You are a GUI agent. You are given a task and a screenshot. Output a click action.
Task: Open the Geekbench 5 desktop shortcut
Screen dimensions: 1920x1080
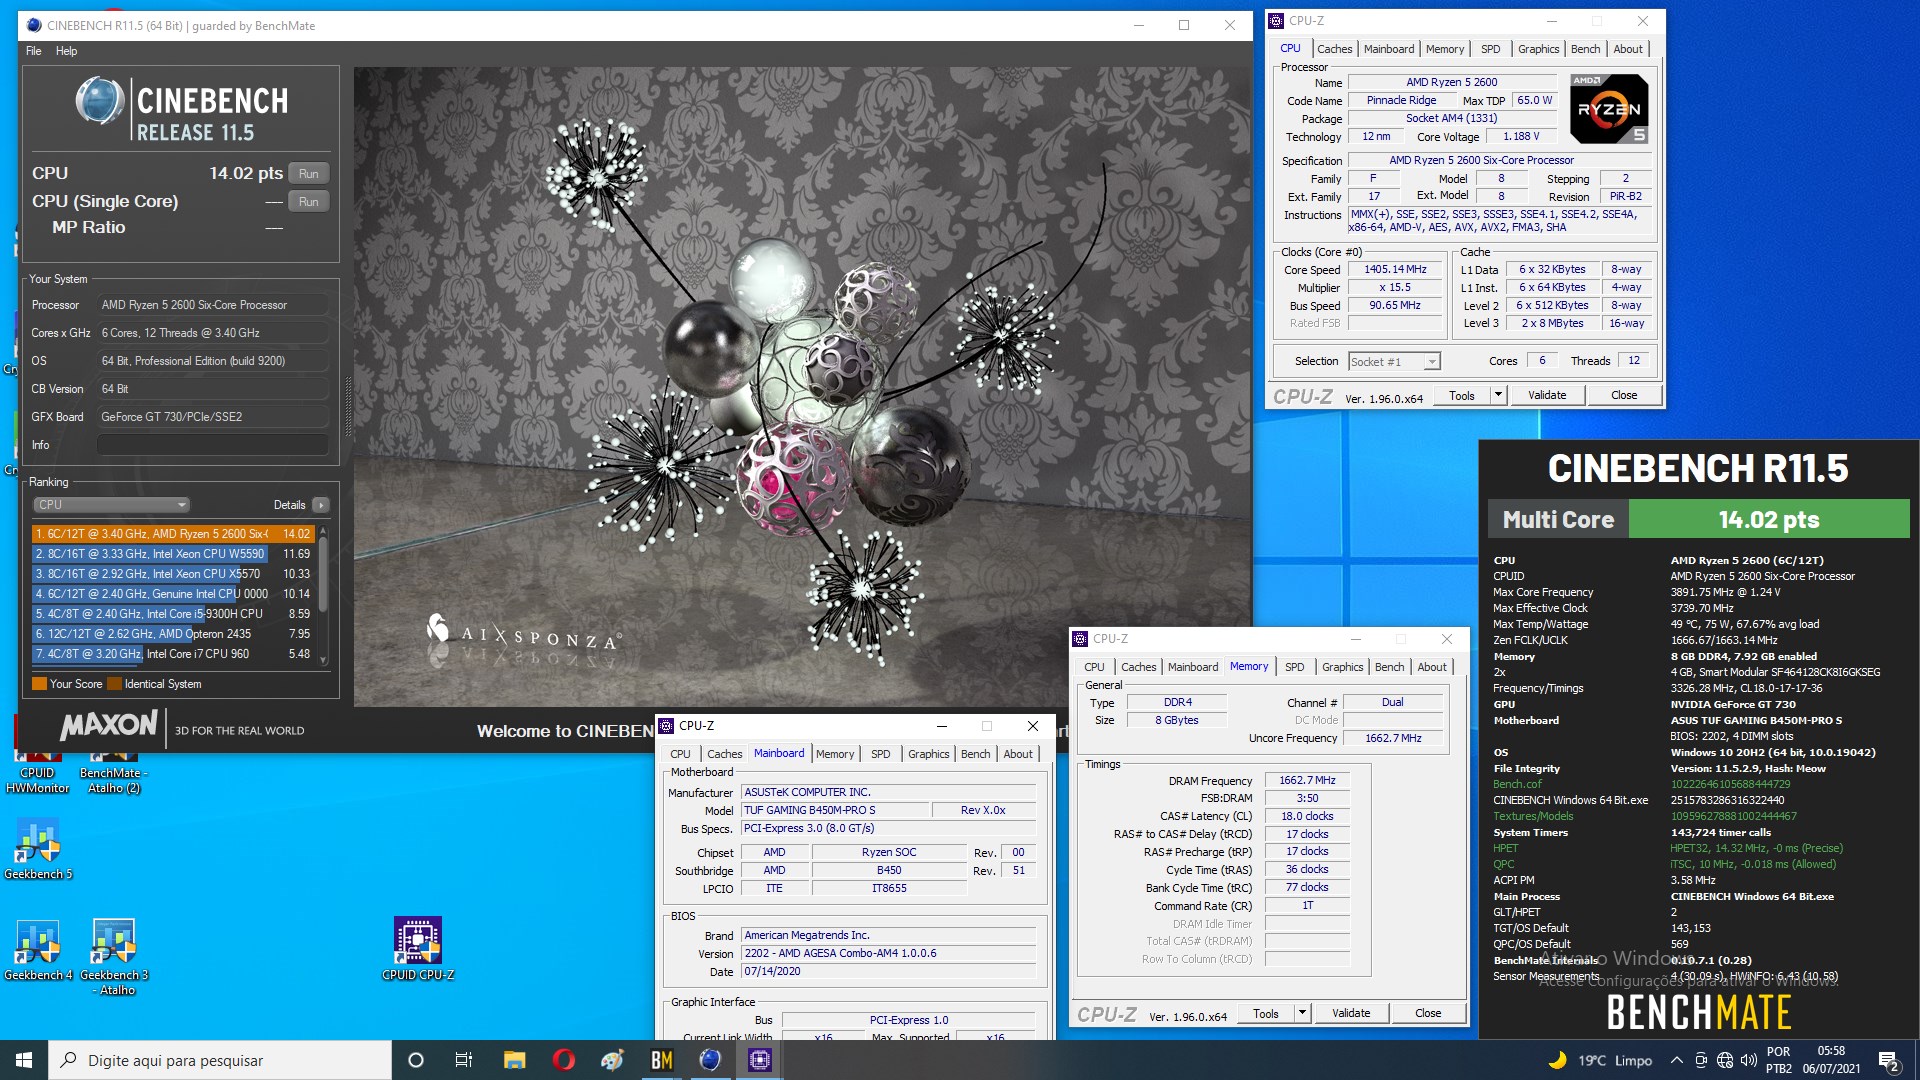point(38,848)
